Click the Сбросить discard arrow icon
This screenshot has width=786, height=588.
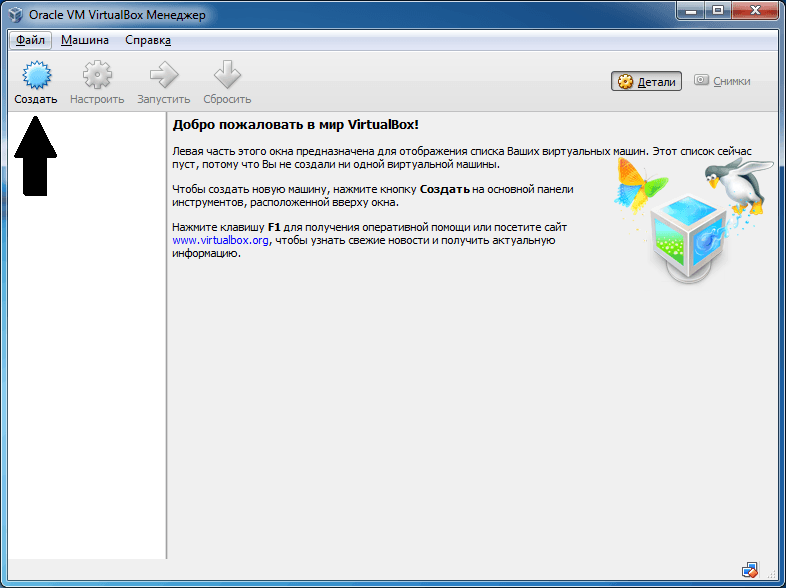227,75
